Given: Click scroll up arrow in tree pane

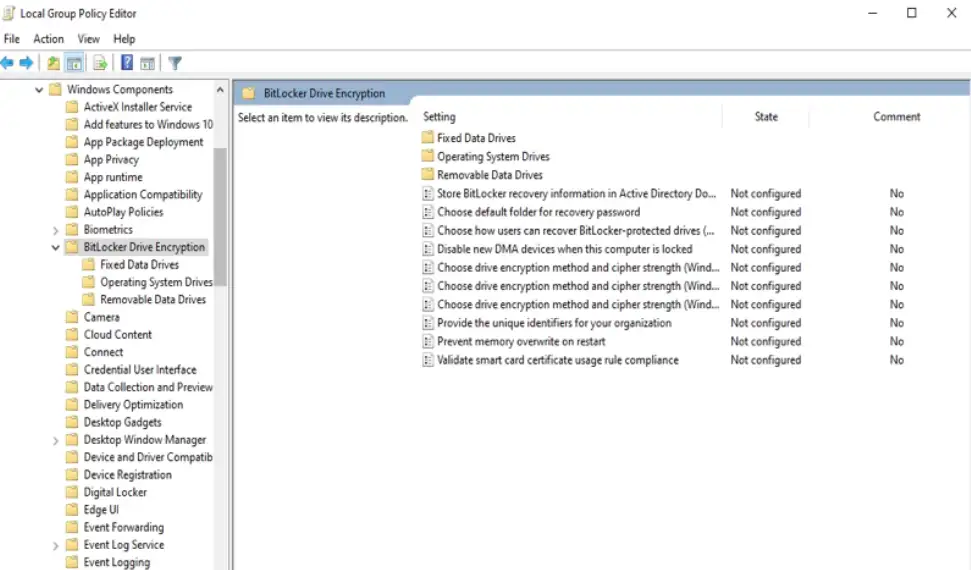Looking at the screenshot, I should (x=220, y=90).
